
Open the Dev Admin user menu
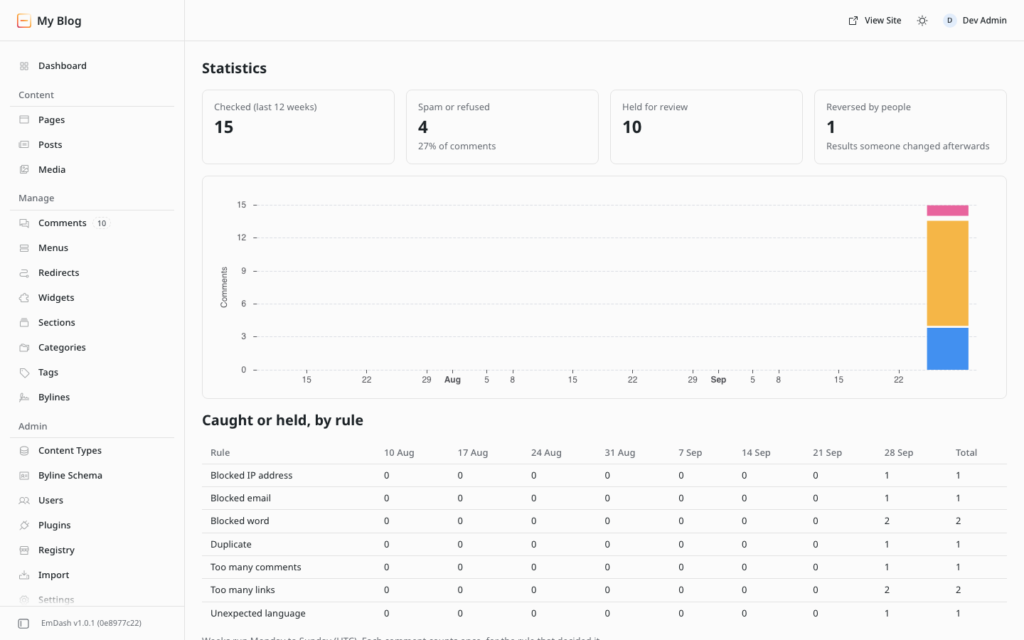[975, 21]
